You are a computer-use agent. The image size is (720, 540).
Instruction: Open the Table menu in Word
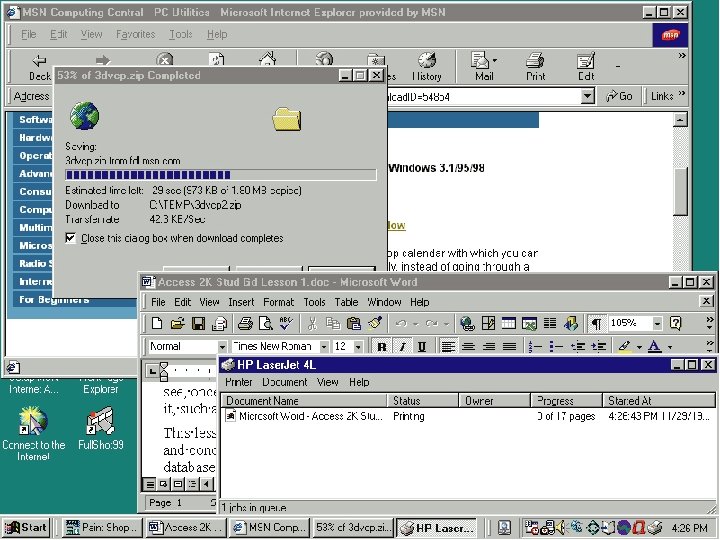click(346, 302)
